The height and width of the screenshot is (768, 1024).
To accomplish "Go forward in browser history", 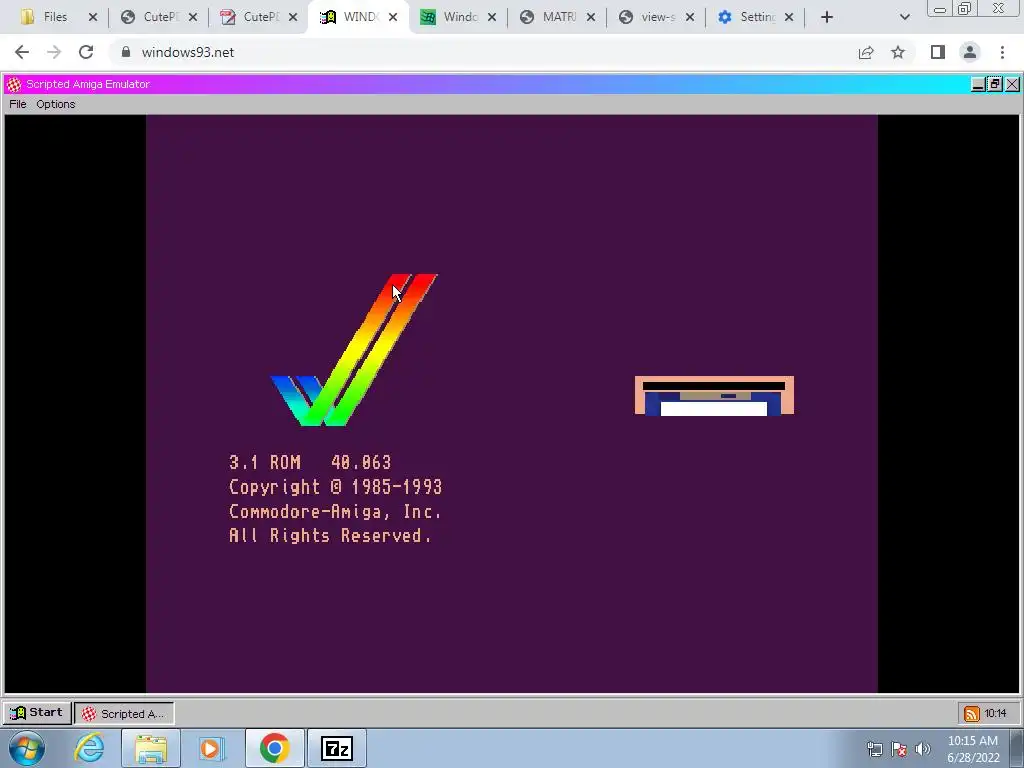I will coord(54,52).
